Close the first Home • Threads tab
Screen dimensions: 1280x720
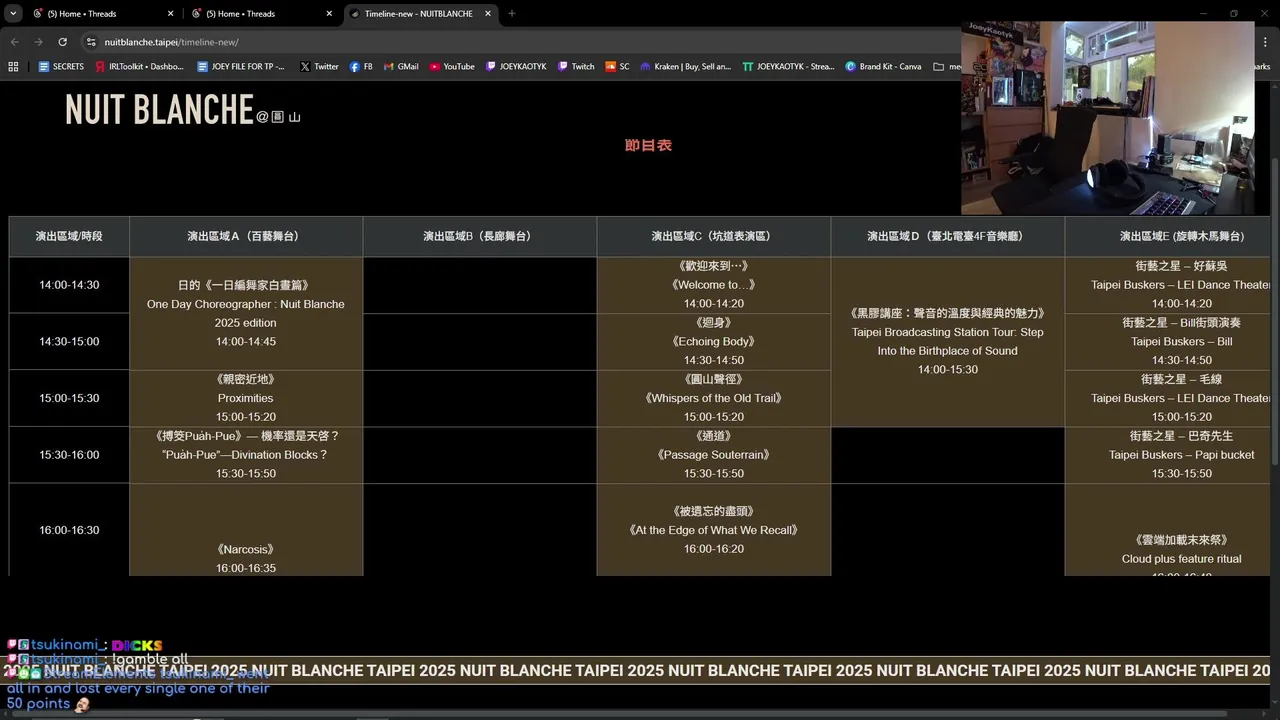(170, 14)
